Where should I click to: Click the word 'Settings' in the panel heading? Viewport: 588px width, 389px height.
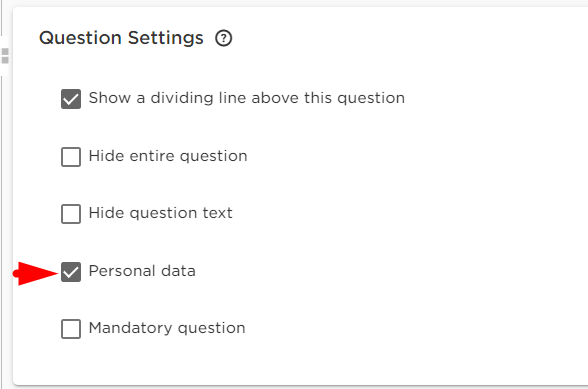coord(166,38)
